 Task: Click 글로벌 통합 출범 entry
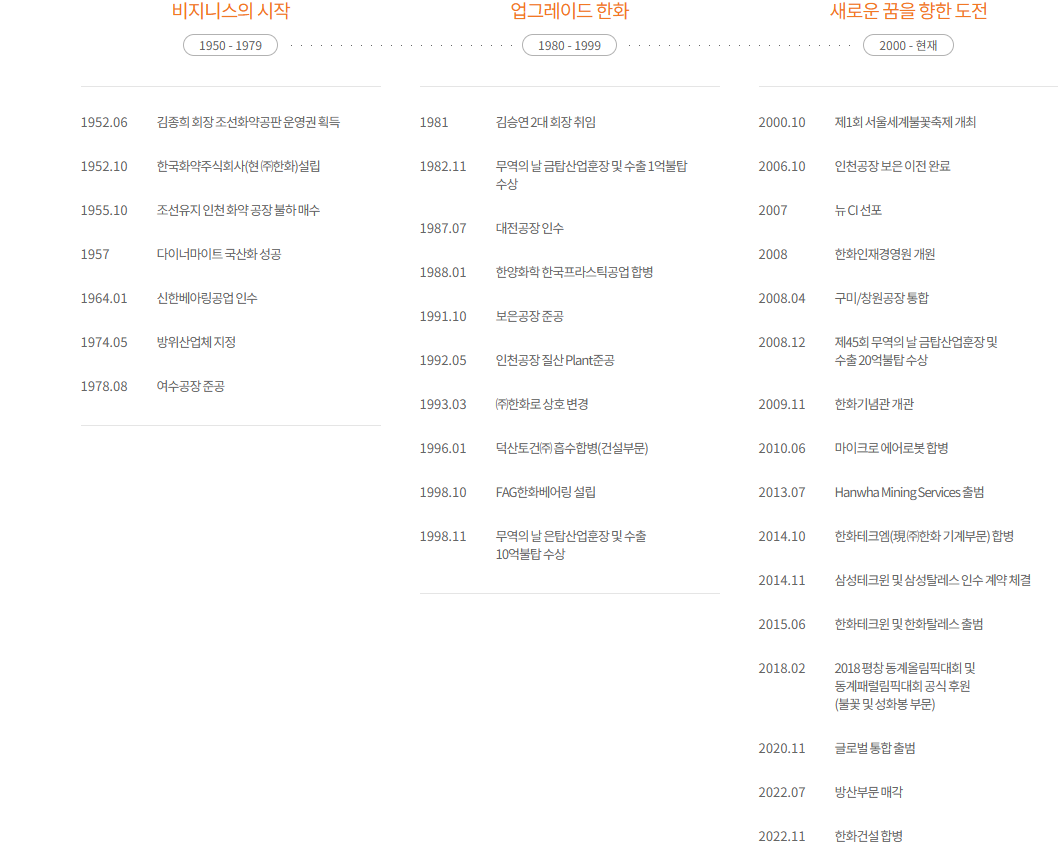pyautogui.click(x=874, y=748)
